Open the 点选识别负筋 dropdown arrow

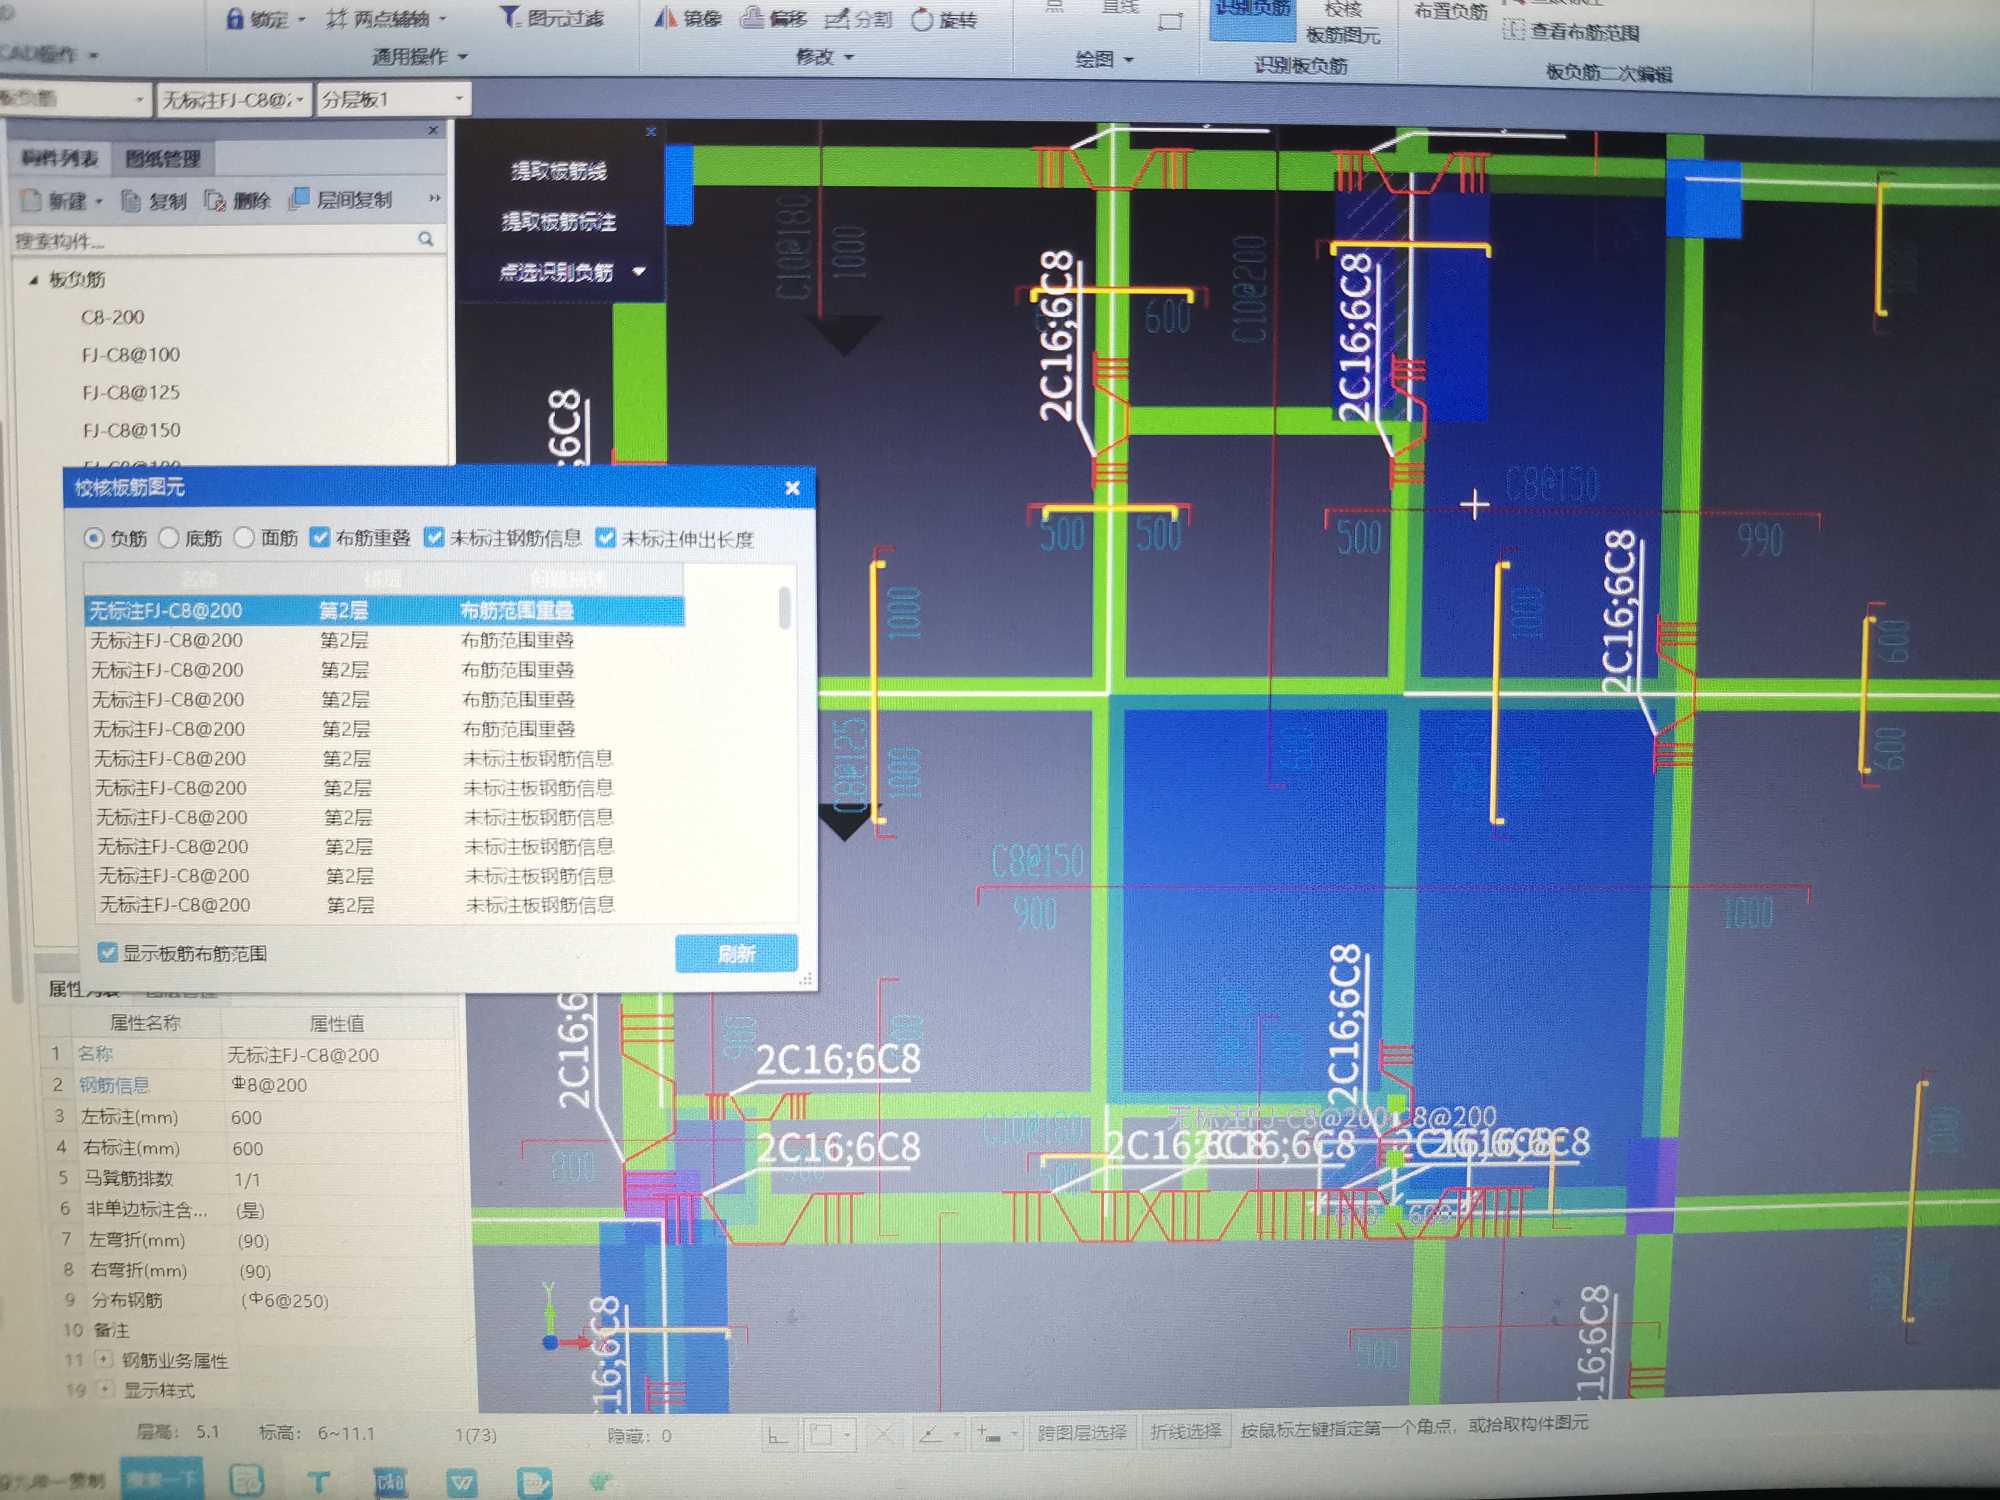[x=639, y=271]
